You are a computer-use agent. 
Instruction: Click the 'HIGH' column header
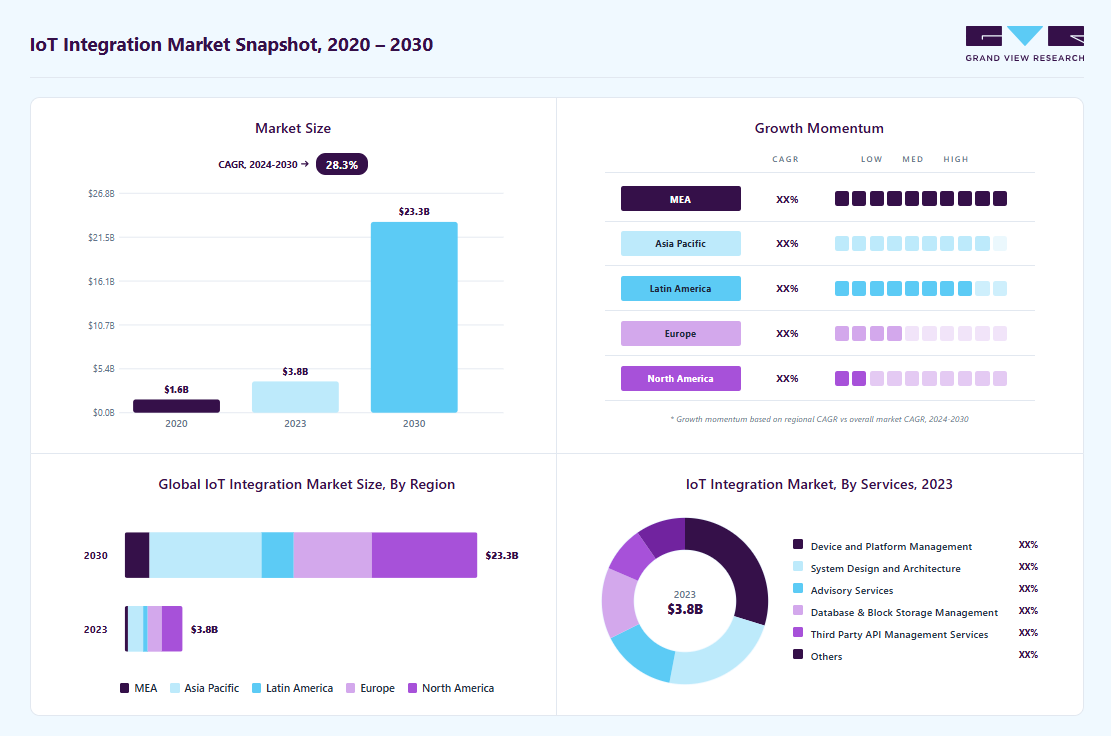click(x=956, y=159)
